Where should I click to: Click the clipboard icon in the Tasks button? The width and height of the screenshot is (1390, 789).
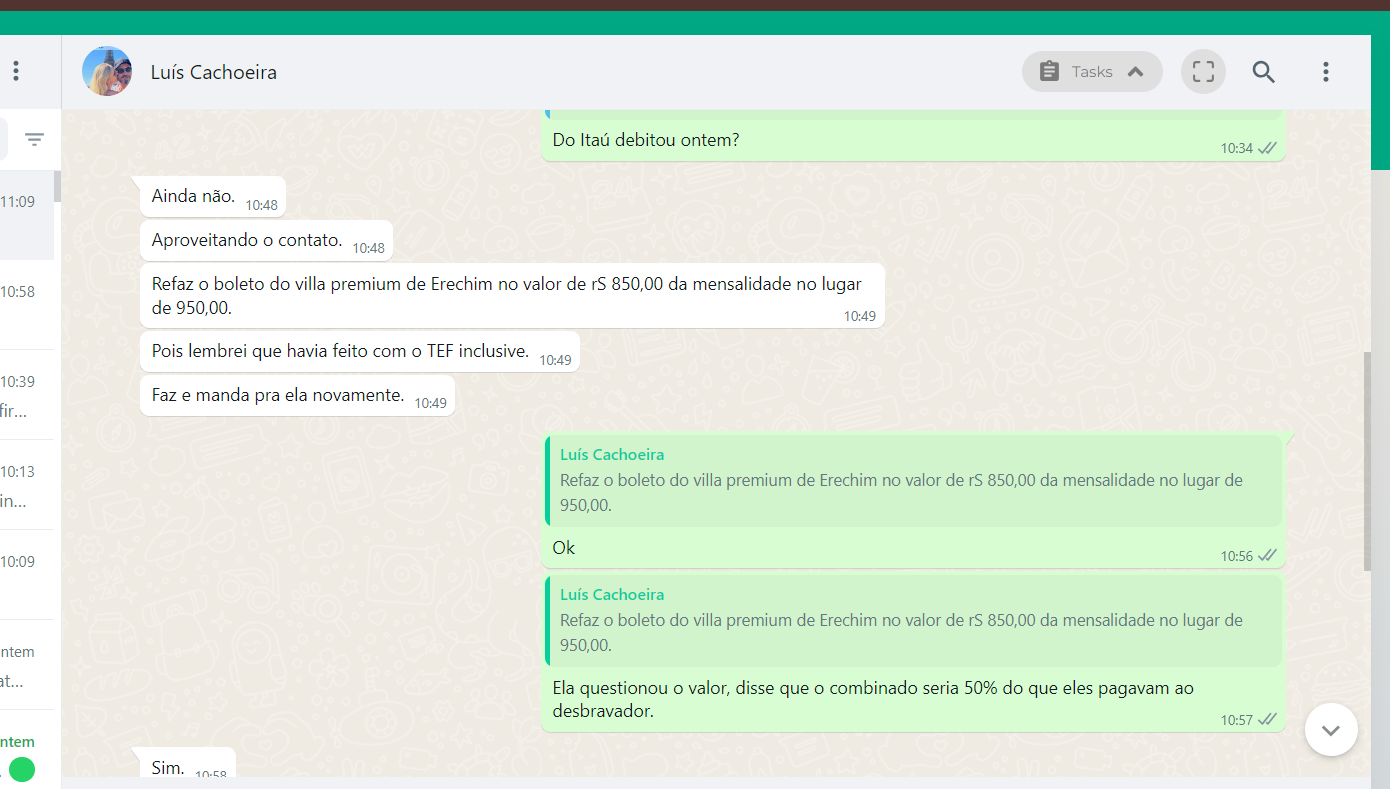pyautogui.click(x=1049, y=72)
